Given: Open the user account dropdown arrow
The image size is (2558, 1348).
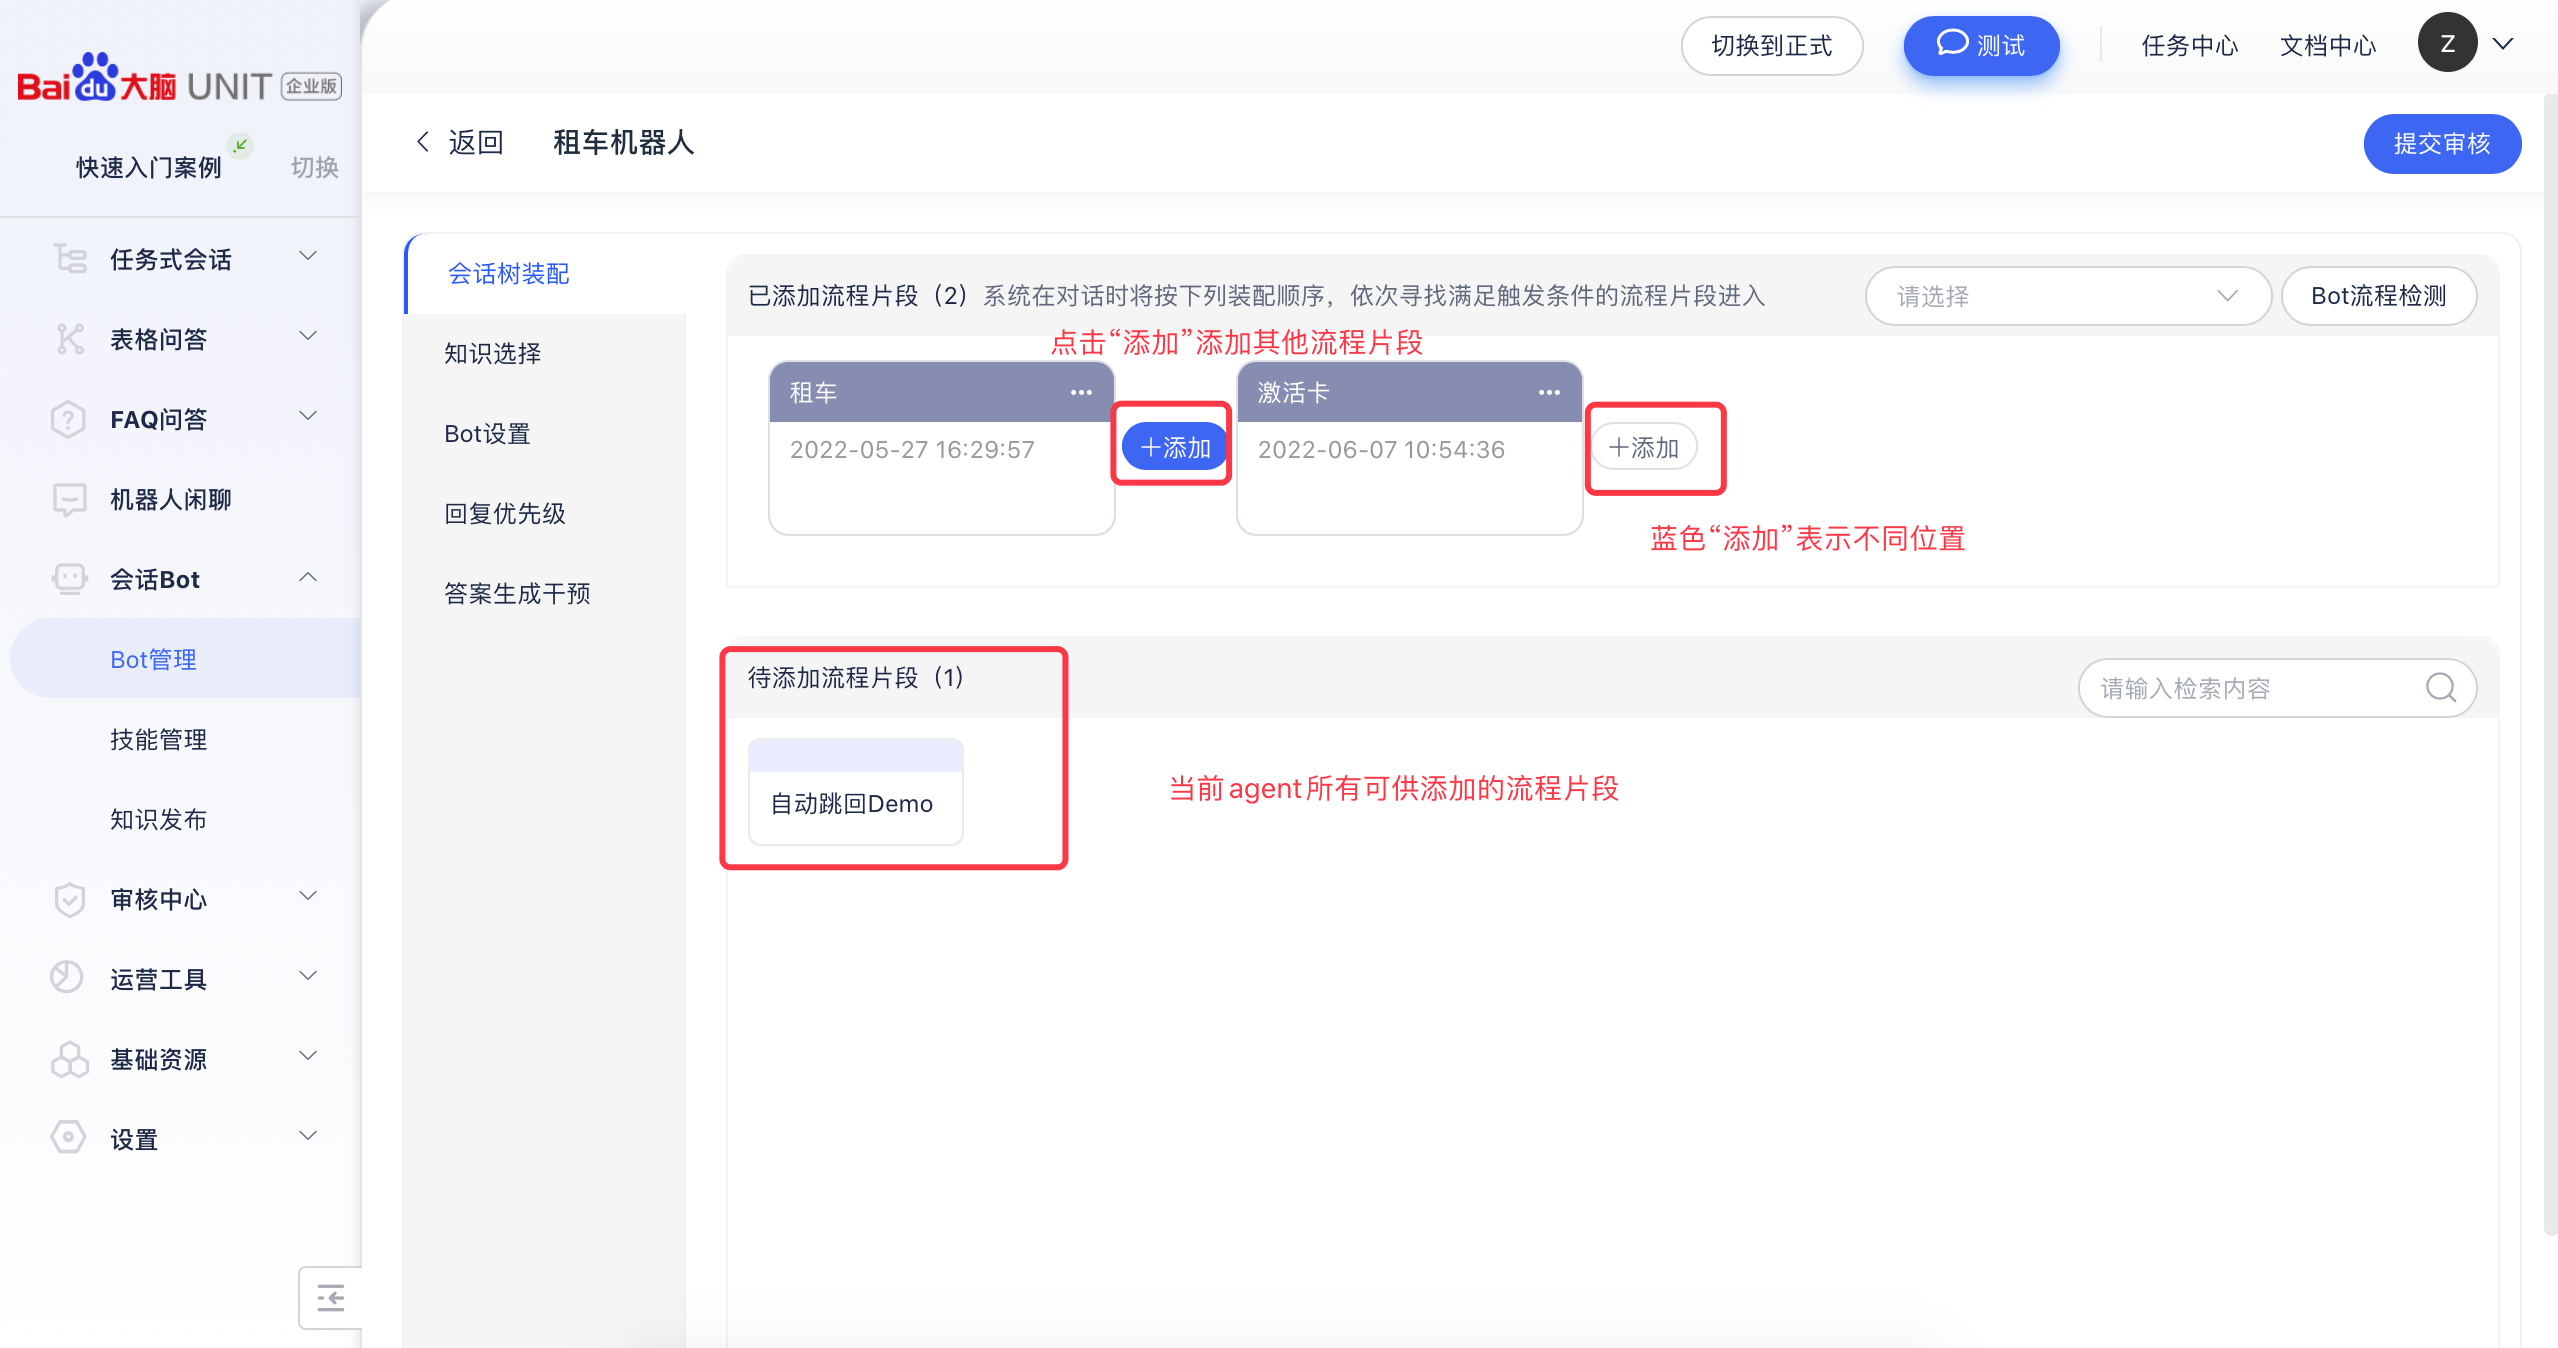Looking at the screenshot, I should [x=2502, y=44].
